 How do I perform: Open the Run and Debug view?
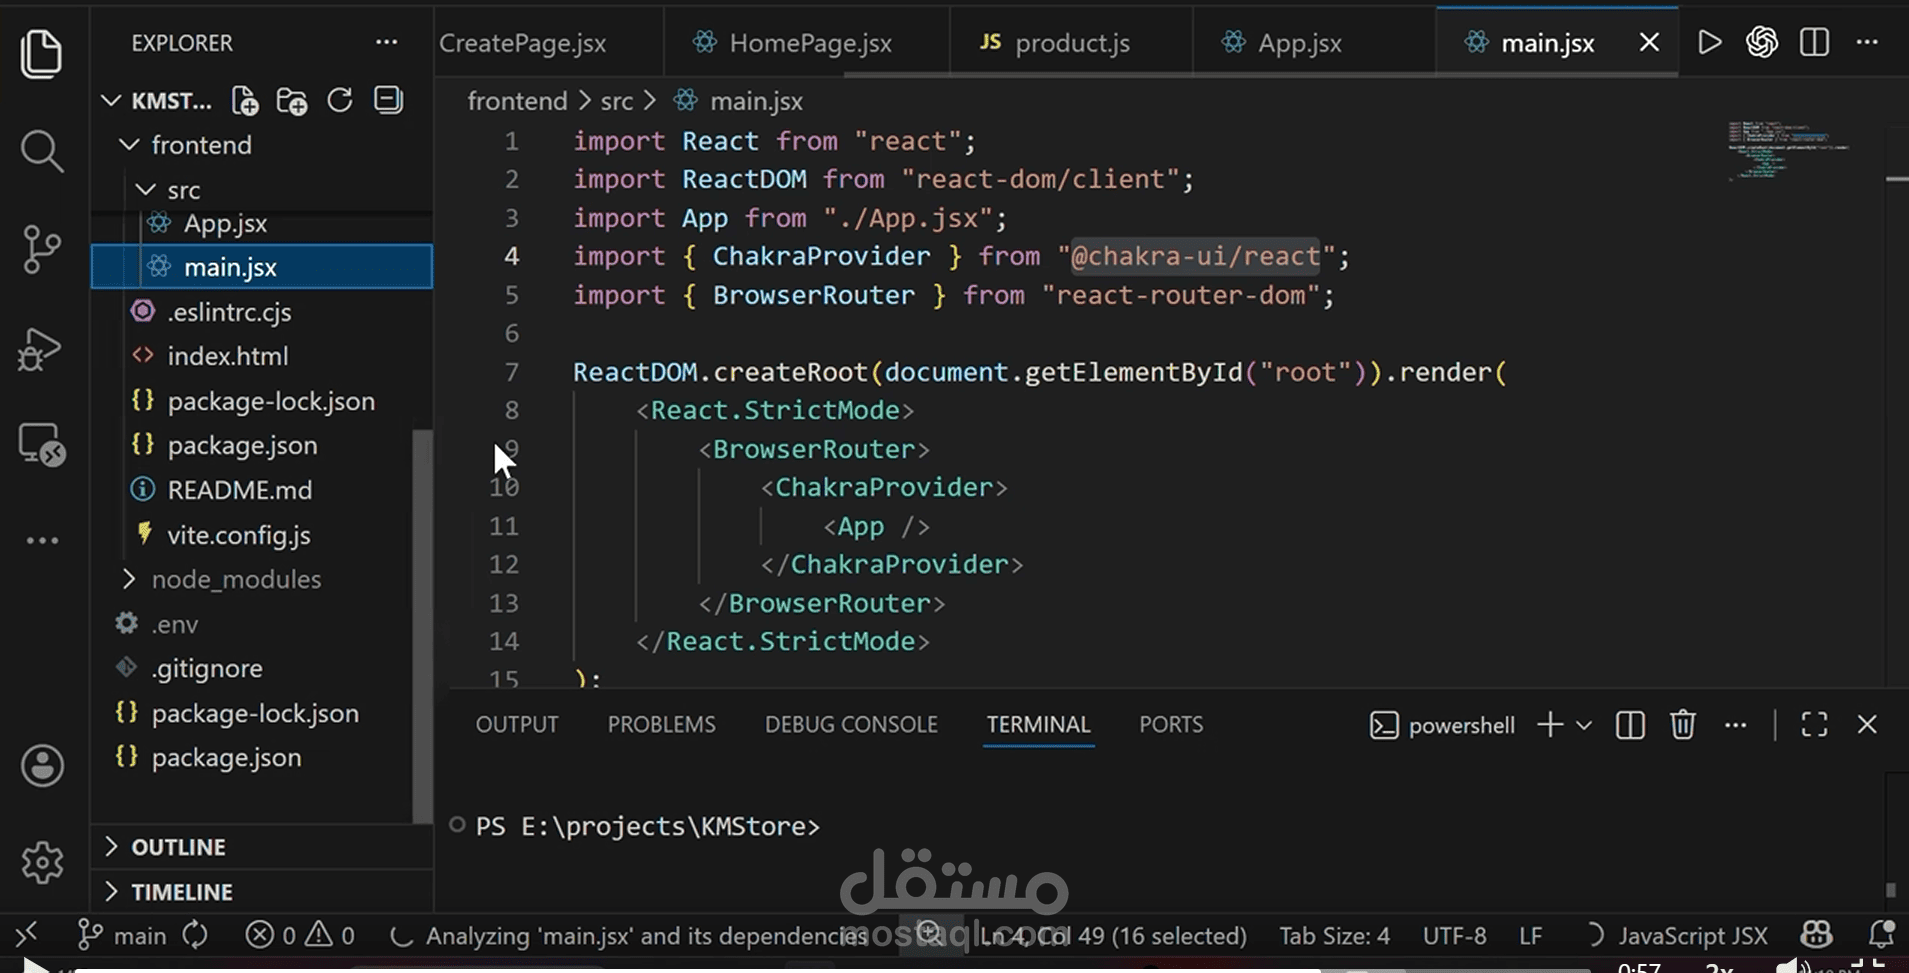coord(41,349)
